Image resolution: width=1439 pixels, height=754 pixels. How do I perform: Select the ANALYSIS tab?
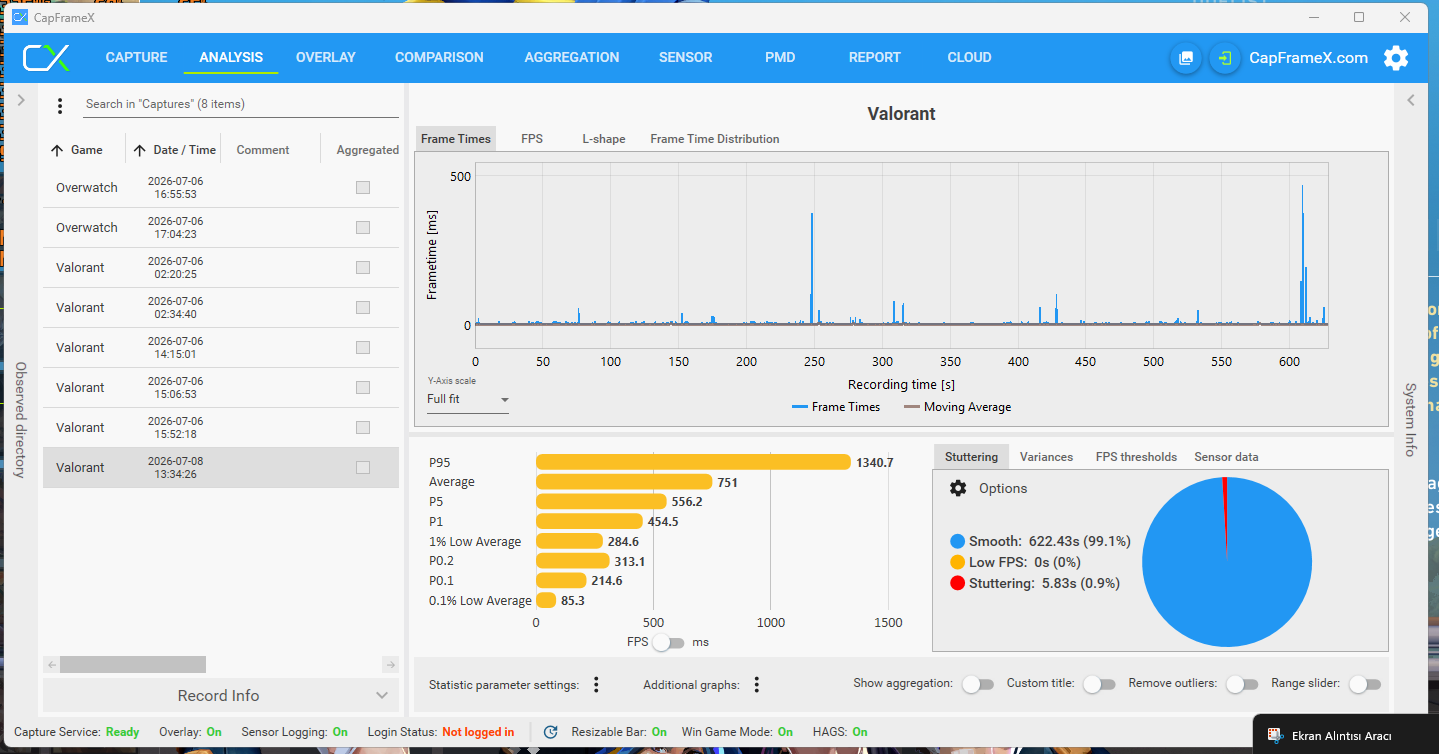[231, 58]
